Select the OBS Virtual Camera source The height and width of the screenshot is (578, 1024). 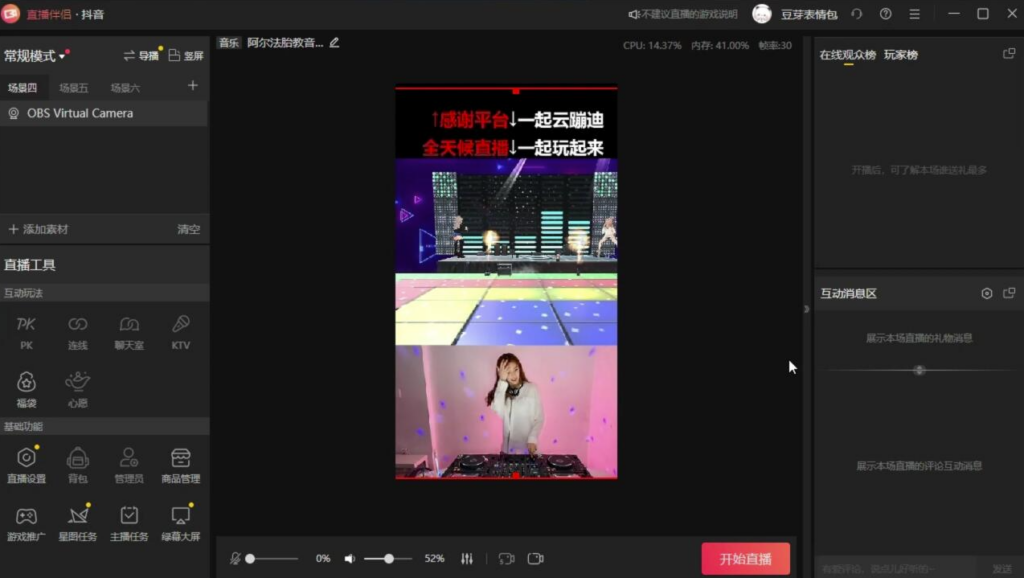(104, 114)
